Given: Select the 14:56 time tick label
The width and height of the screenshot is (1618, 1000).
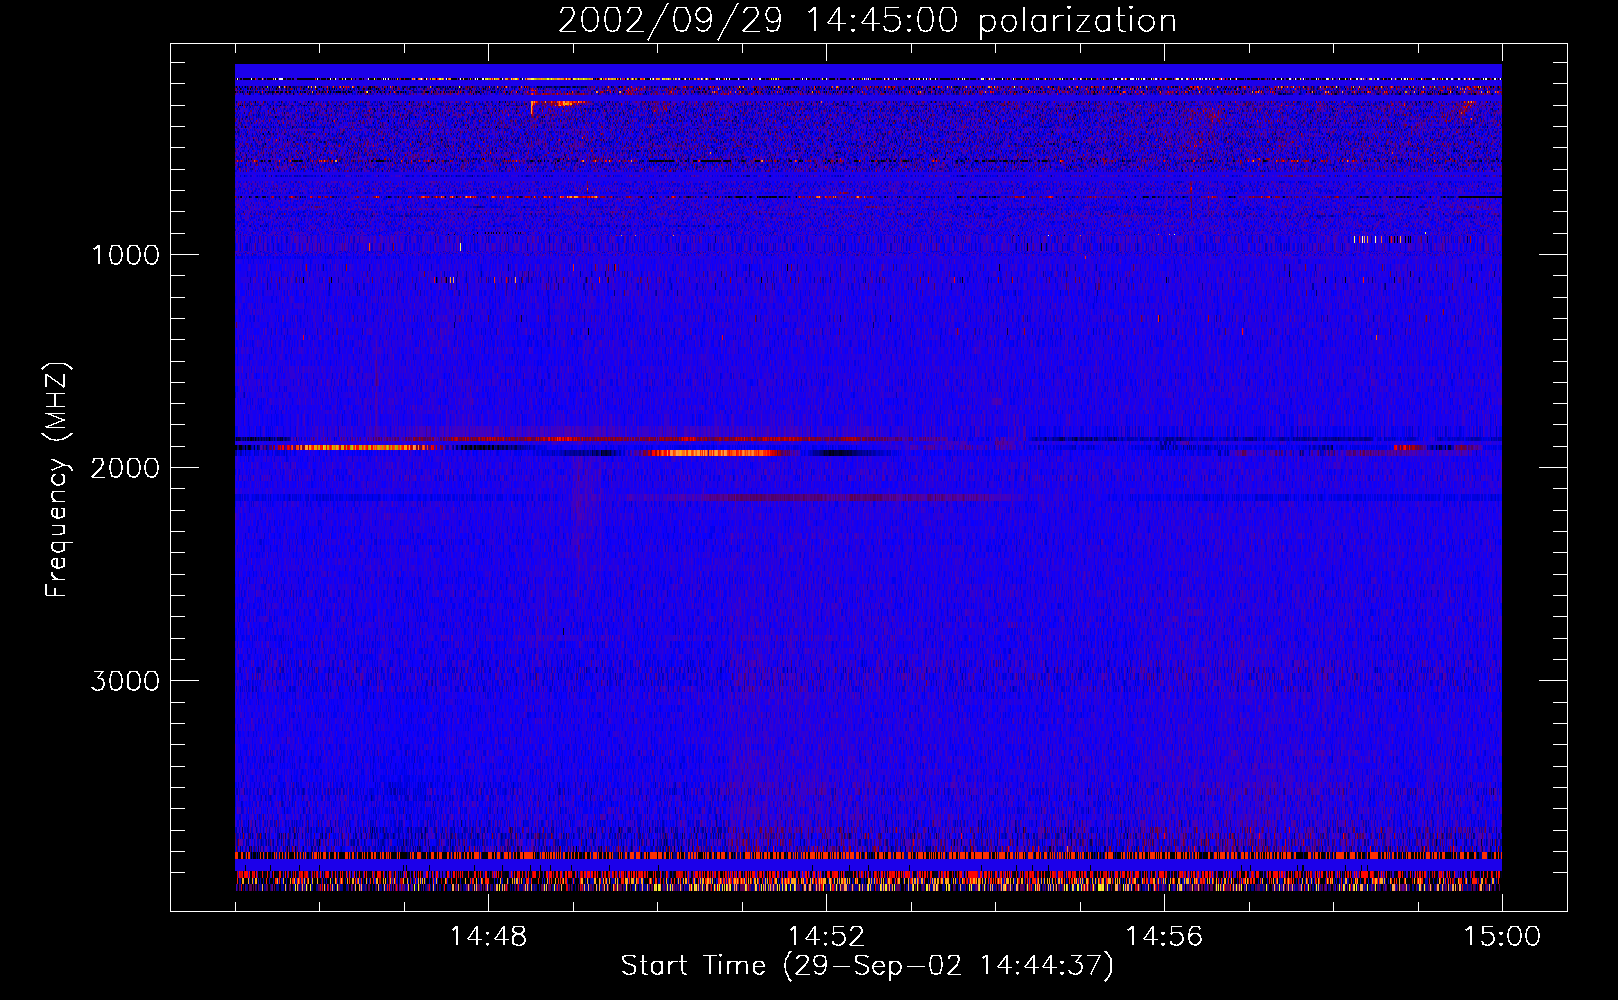Looking at the screenshot, I should click(1164, 937).
